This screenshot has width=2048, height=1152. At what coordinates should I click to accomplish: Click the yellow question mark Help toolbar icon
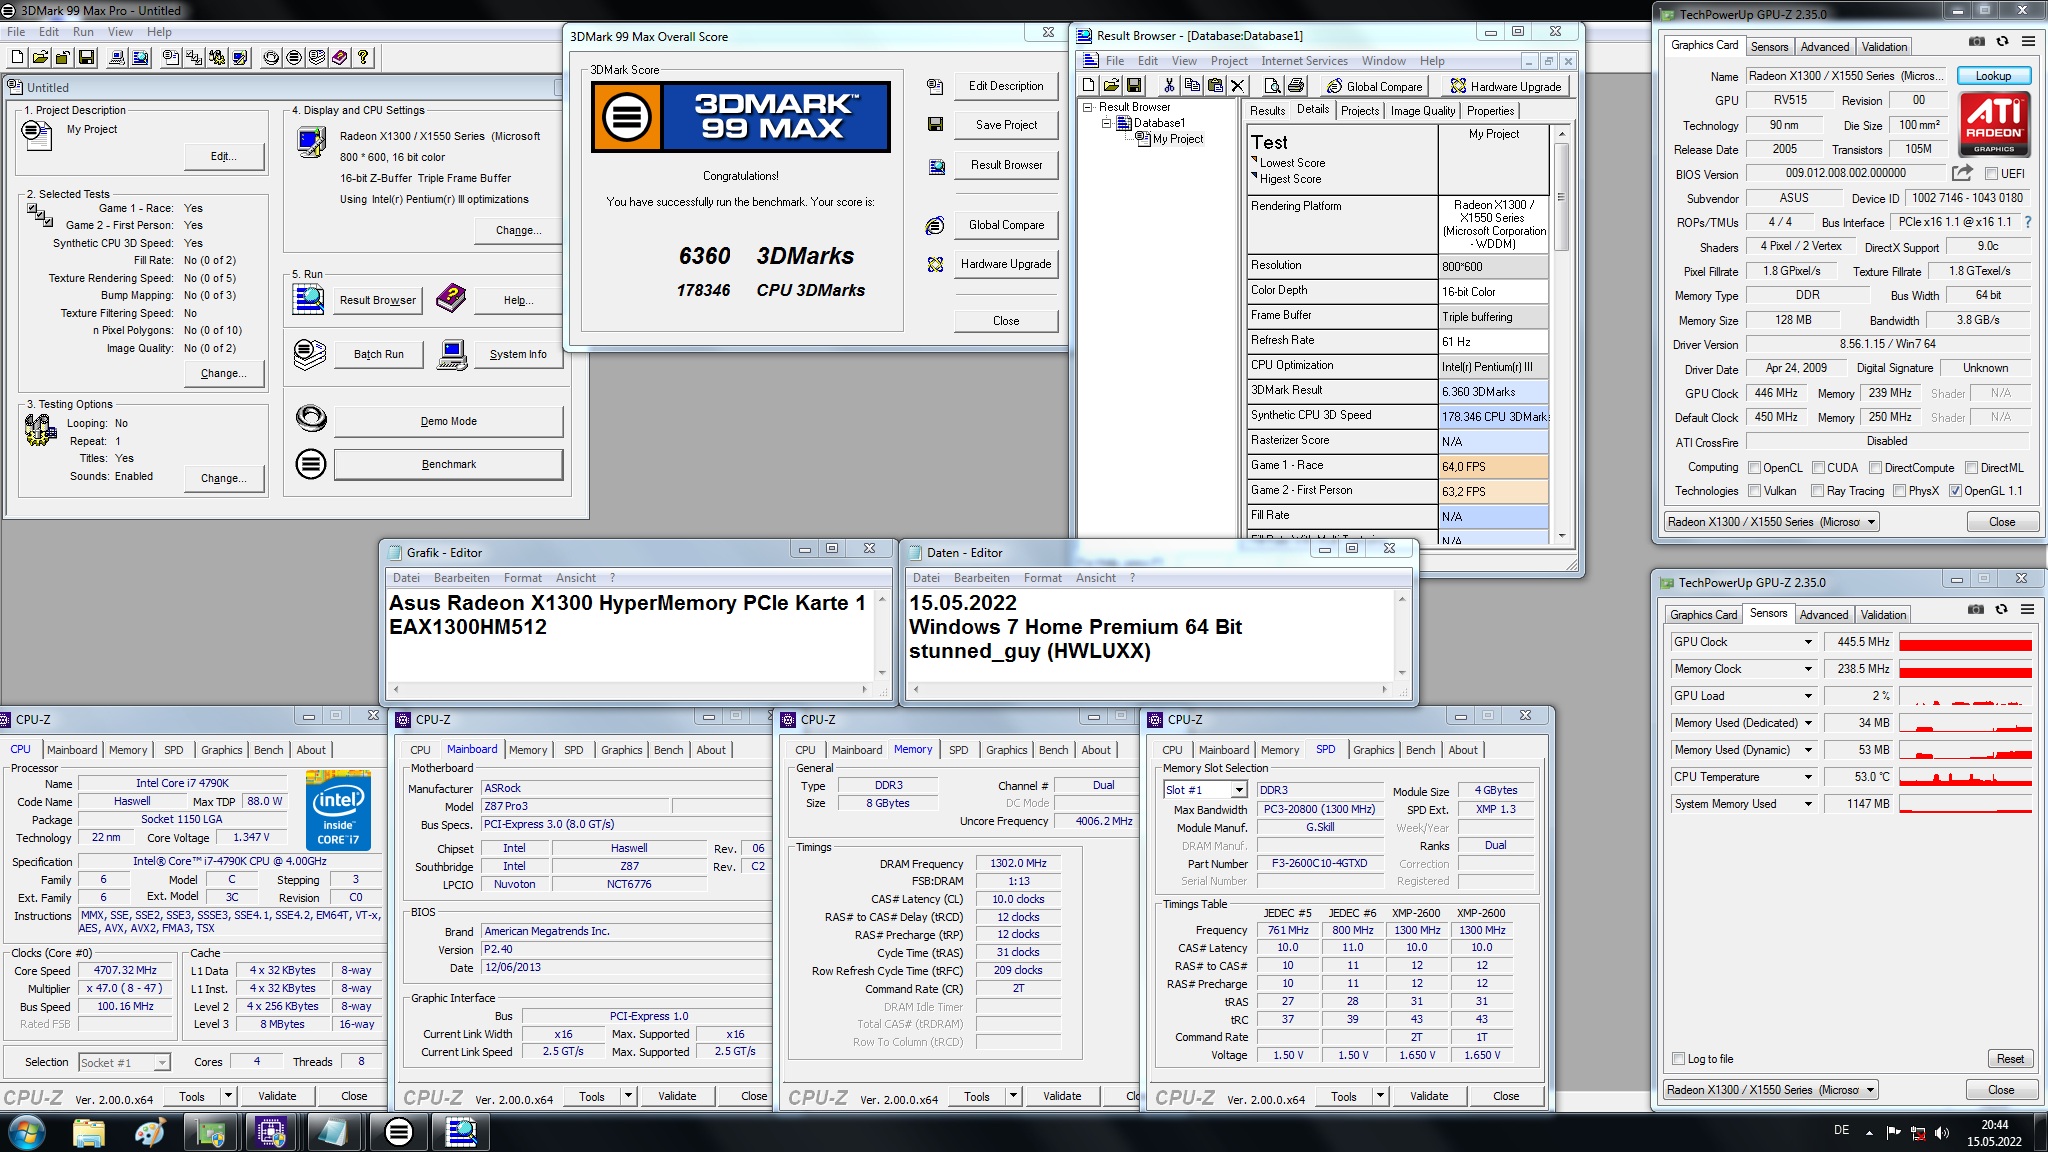click(x=363, y=57)
